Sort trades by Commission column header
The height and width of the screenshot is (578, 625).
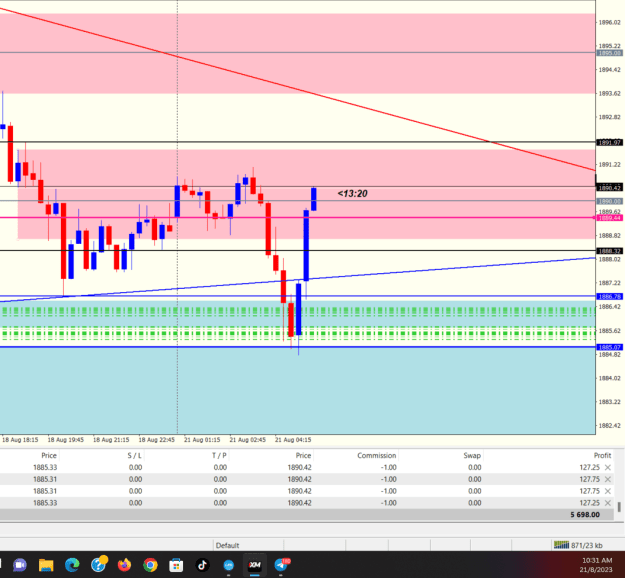pos(376,455)
